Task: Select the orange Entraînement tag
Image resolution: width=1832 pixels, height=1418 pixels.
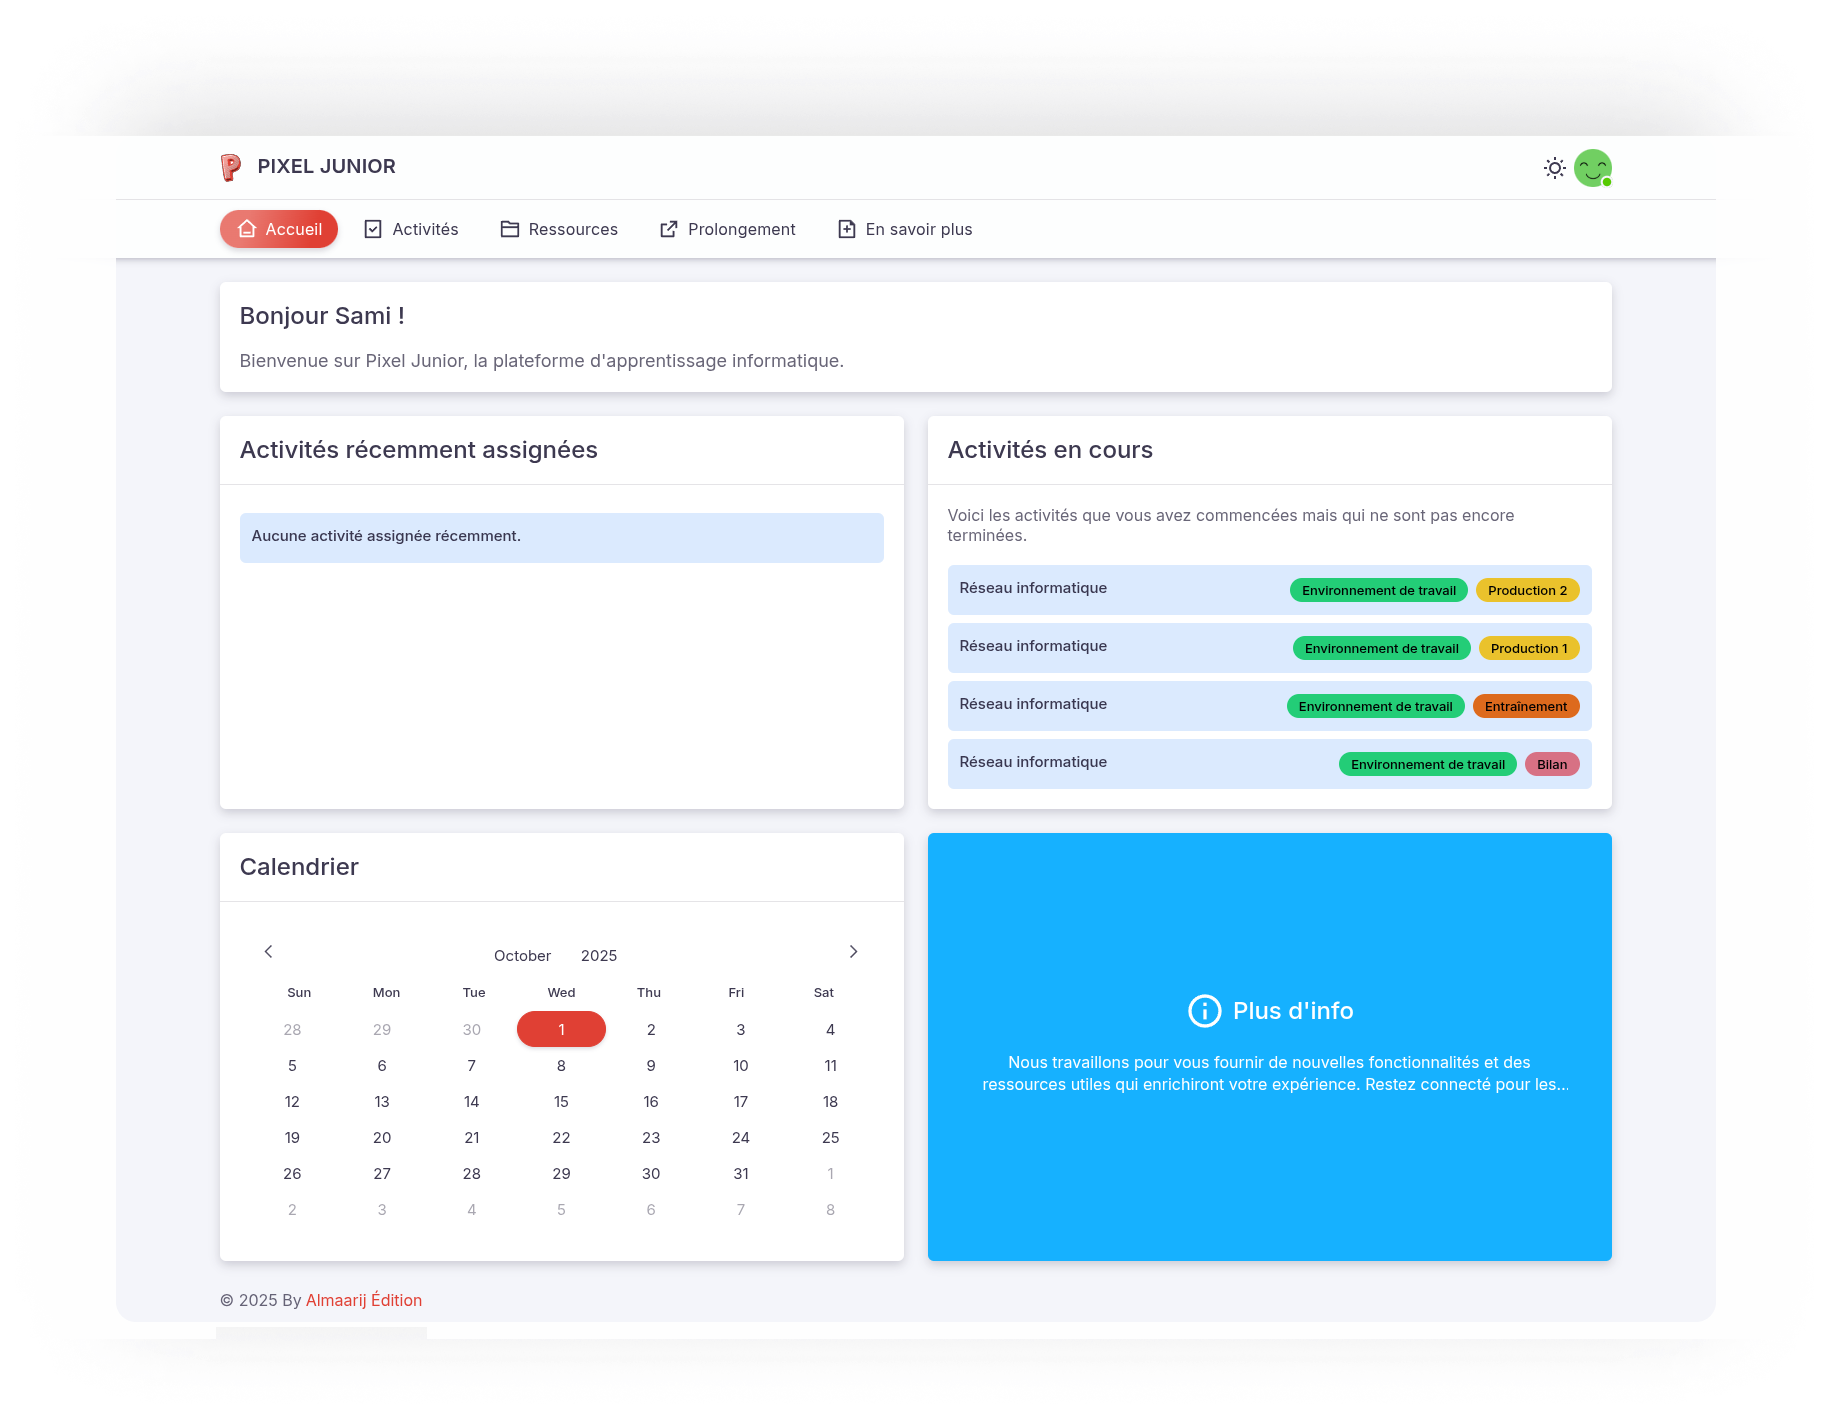Action: [1525, 706]
